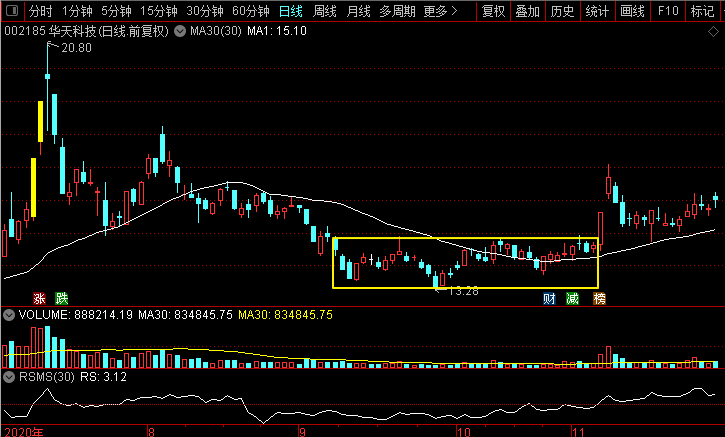Click the month 10 axis marker
The image size is (725, 437).
(463, 432)
